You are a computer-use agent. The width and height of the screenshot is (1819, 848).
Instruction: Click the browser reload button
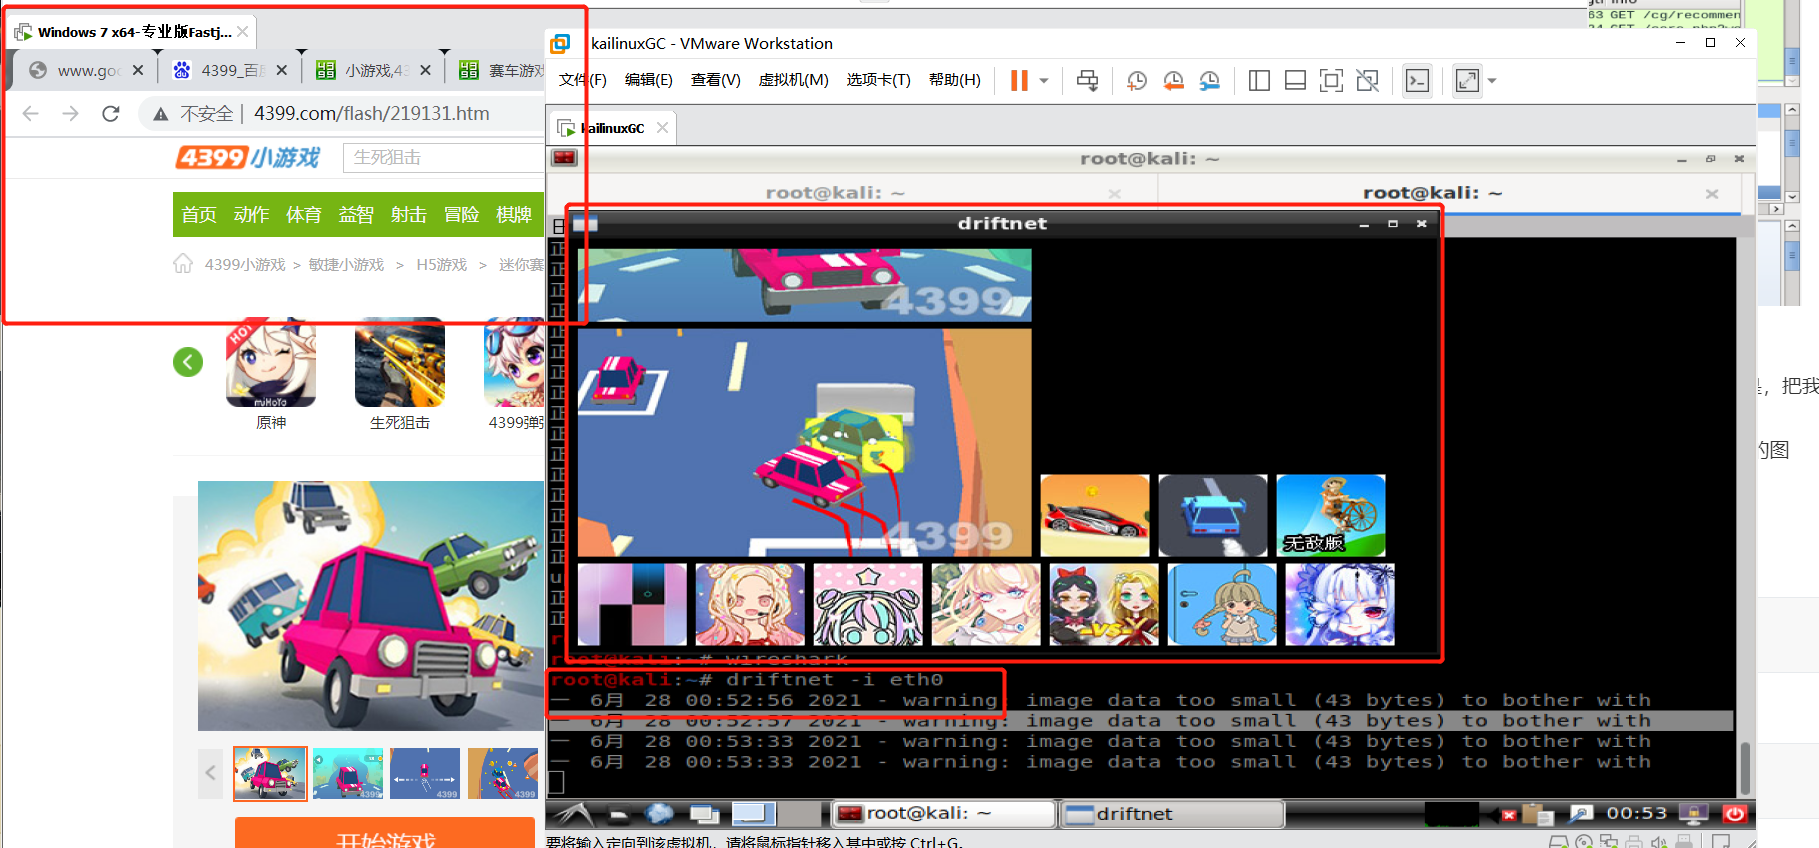tap(111, 114)
